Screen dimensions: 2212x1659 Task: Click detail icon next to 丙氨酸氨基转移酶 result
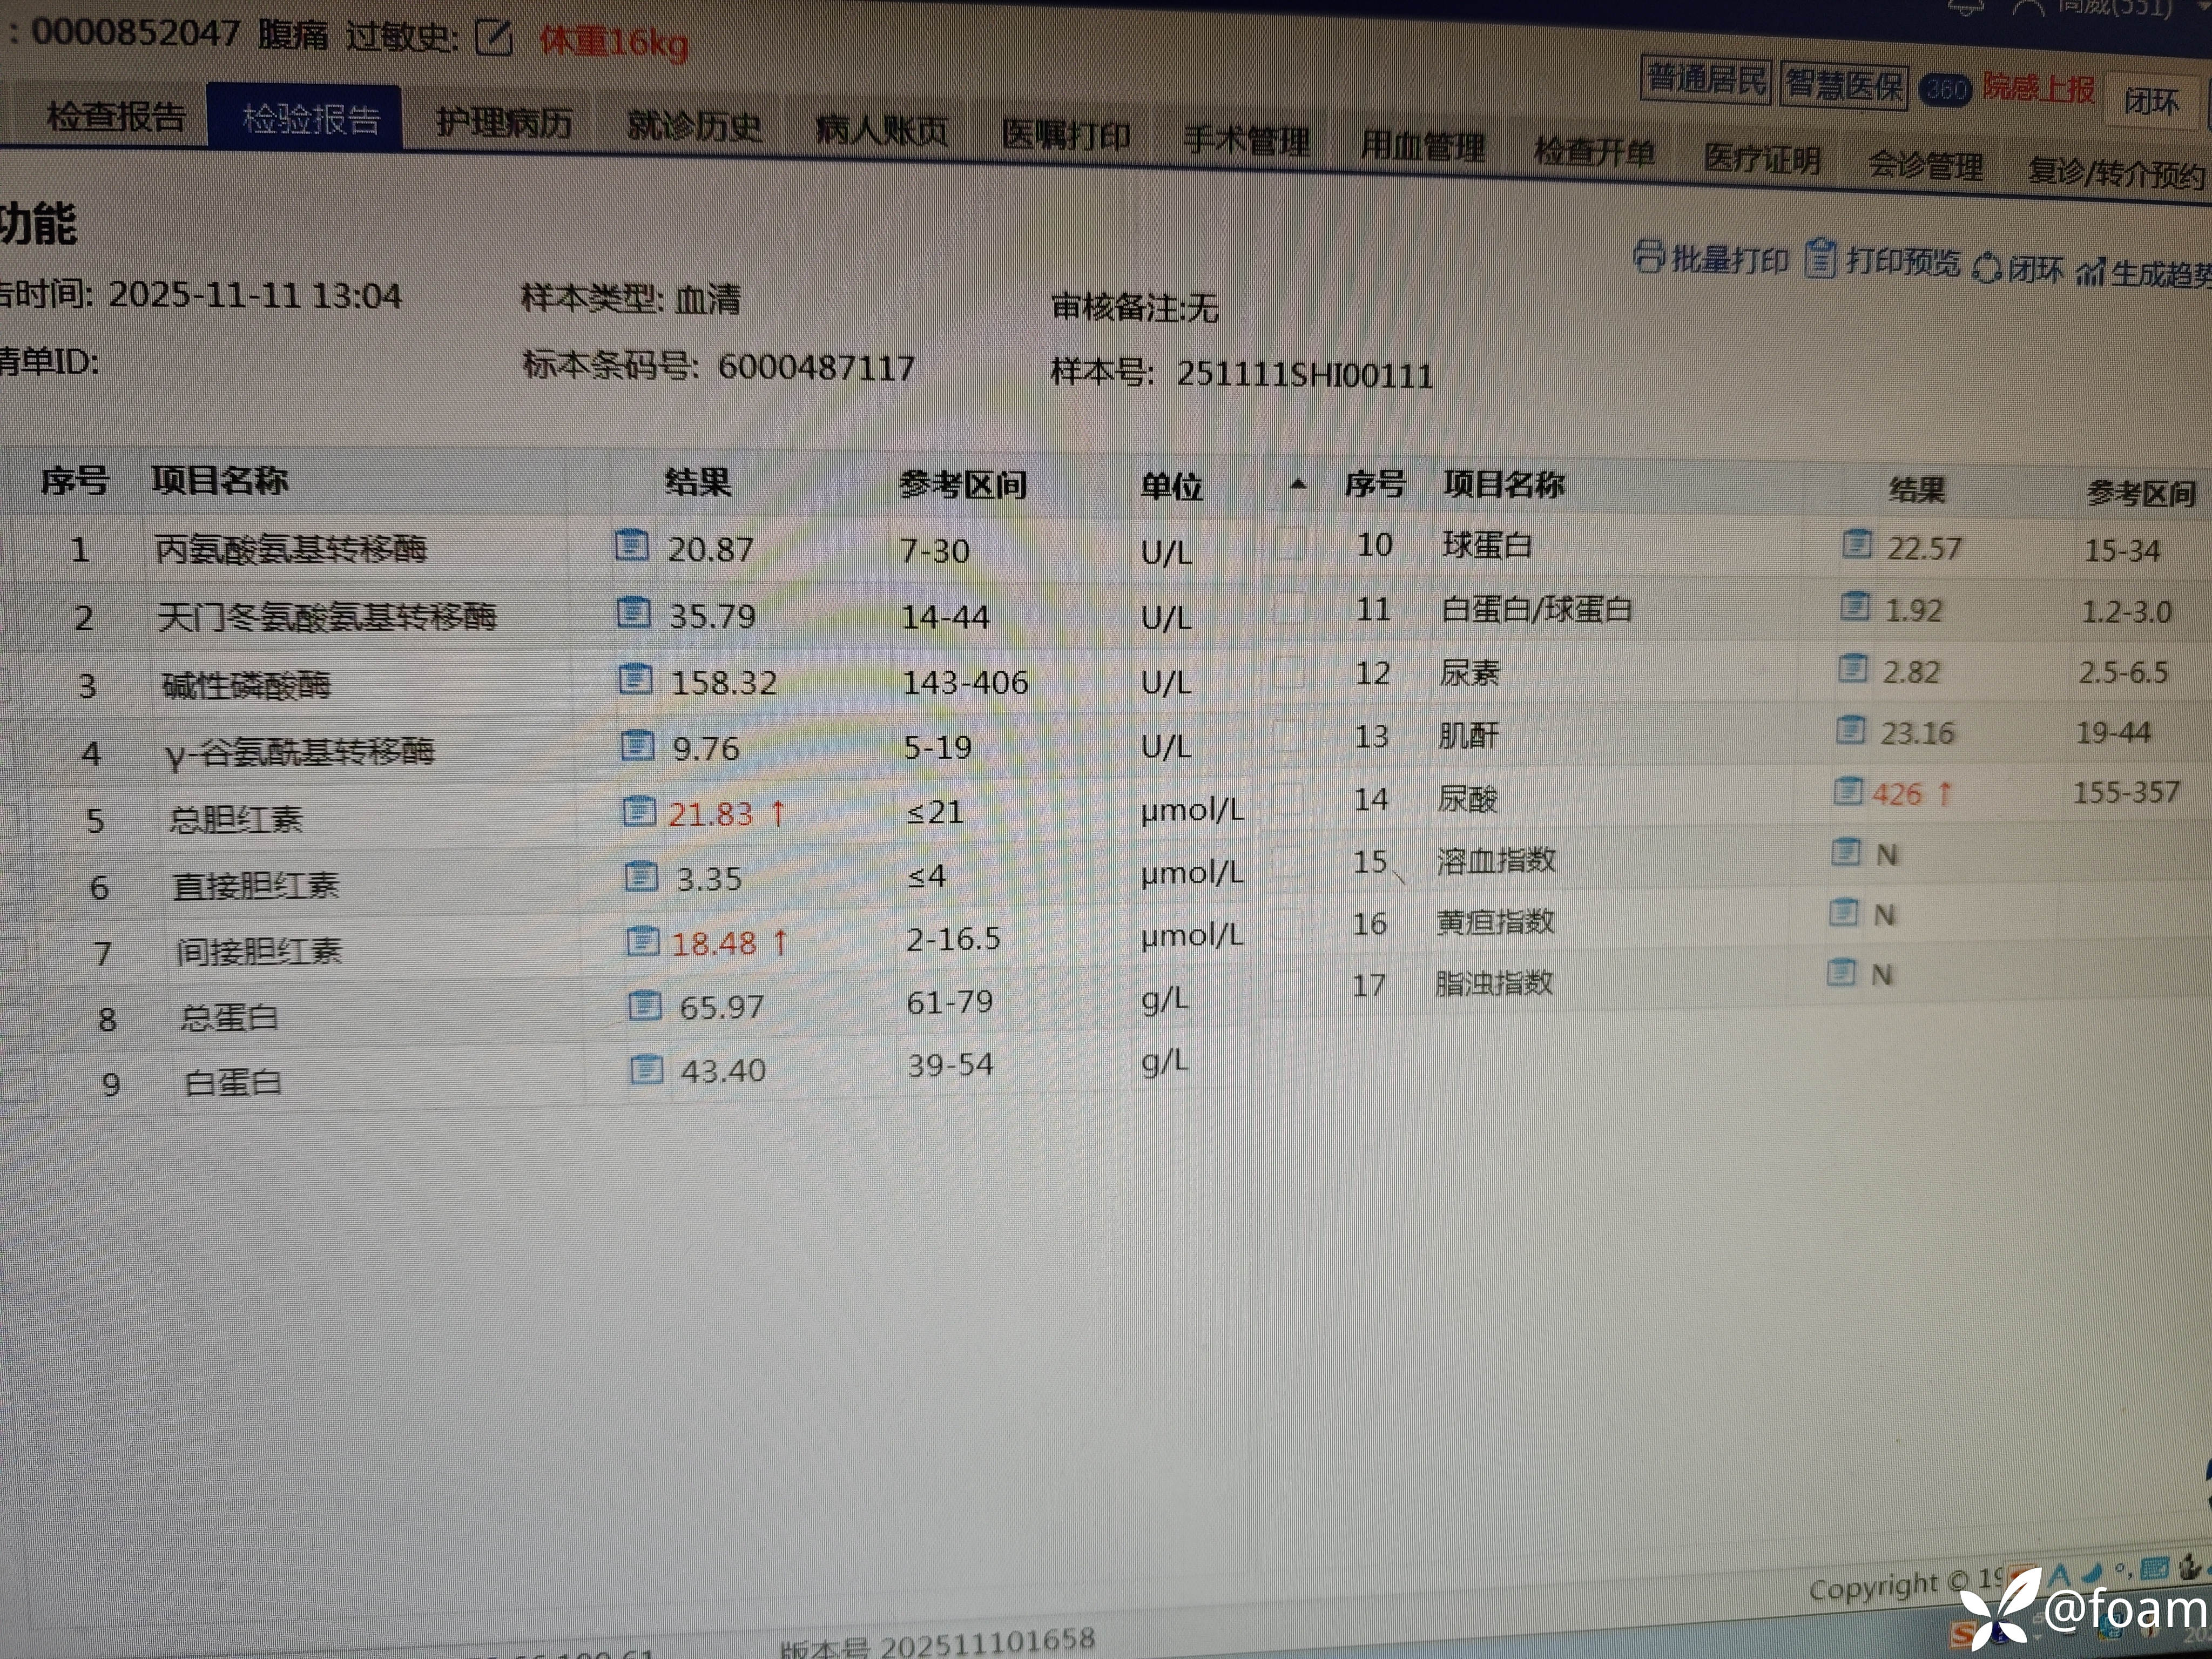pyautogui.click(x=631, y=545)
